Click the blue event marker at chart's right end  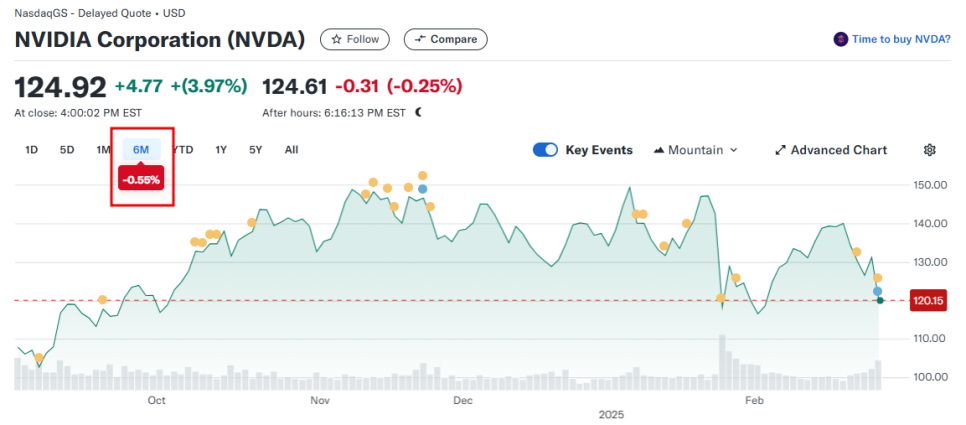pyautogui.click(x=877, y=291)
